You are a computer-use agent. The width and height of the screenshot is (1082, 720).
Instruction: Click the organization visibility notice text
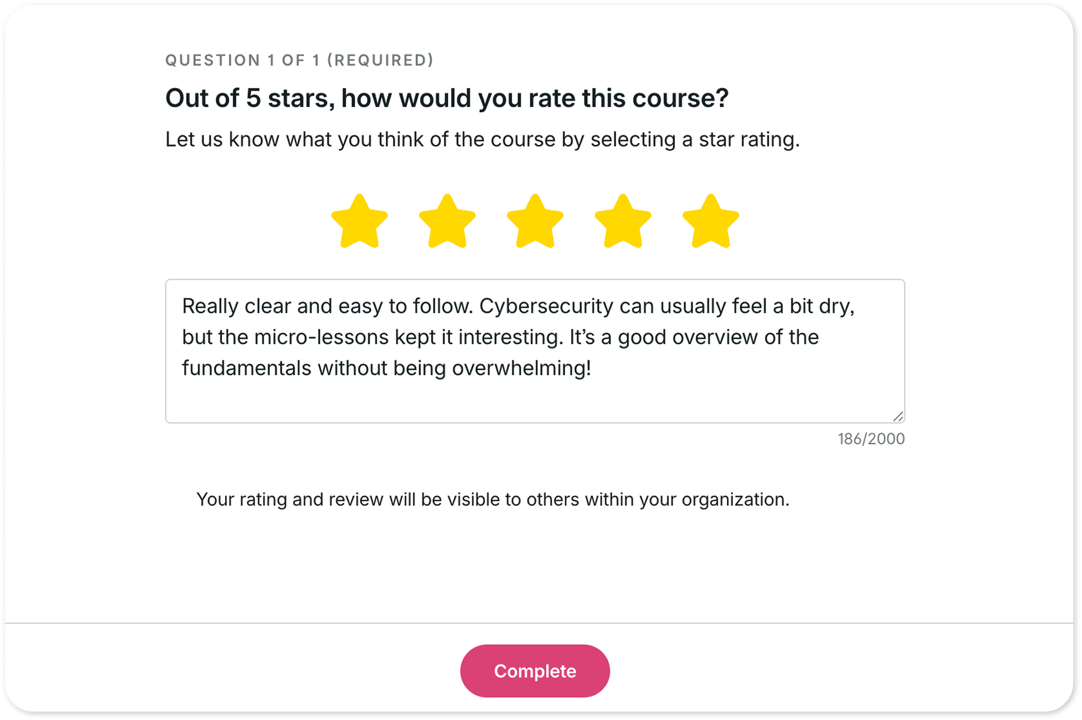tap(492, 499)
